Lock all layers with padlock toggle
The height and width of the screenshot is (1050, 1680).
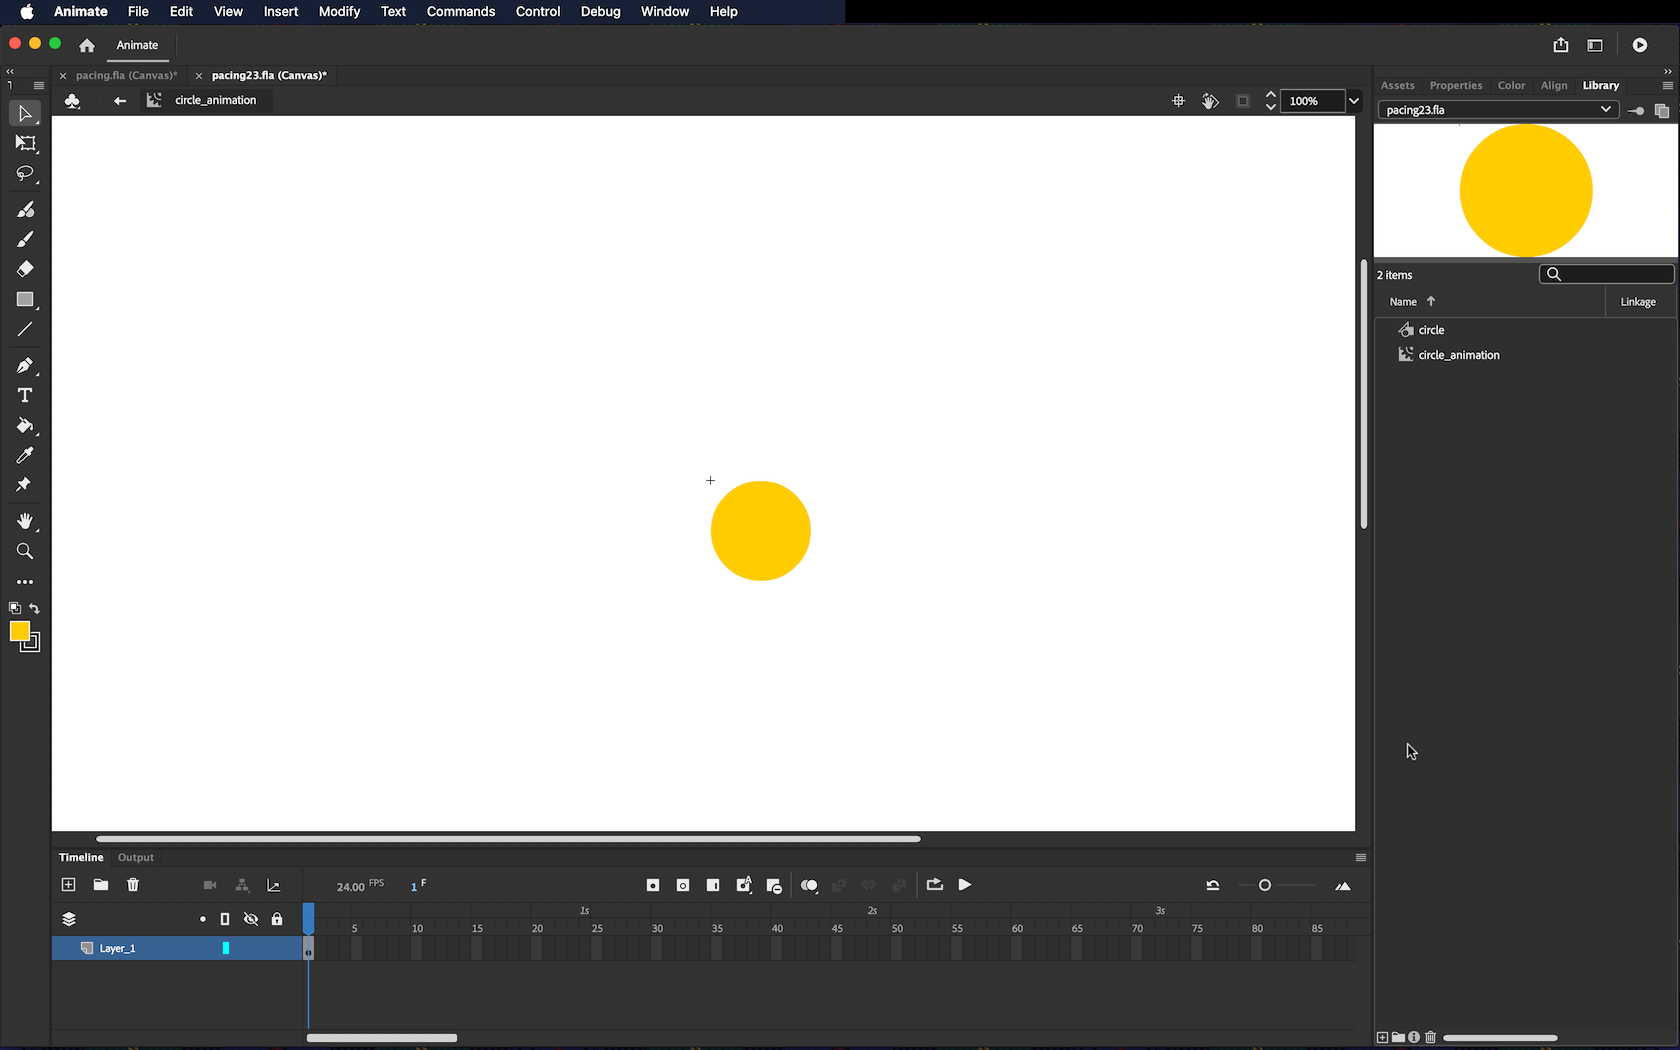pyautogui.click(x=277, y=919)
